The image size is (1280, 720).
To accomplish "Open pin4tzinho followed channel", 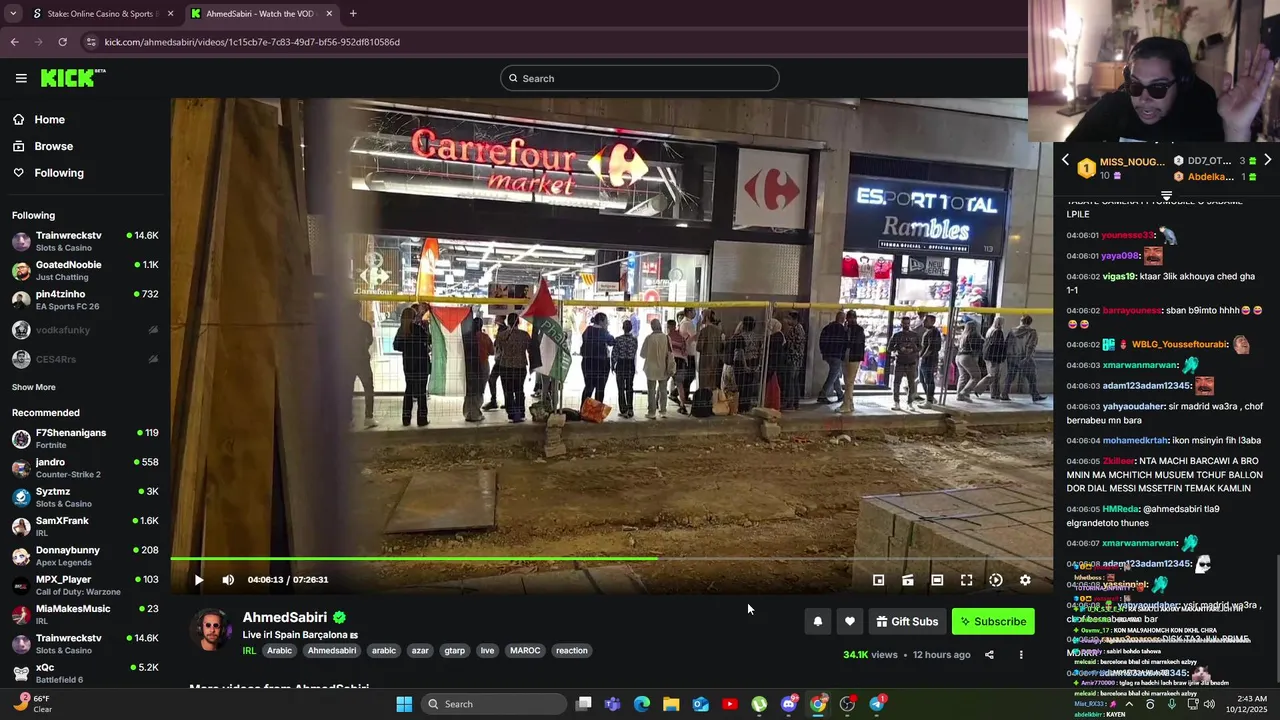I will click(x=85, y=300).
